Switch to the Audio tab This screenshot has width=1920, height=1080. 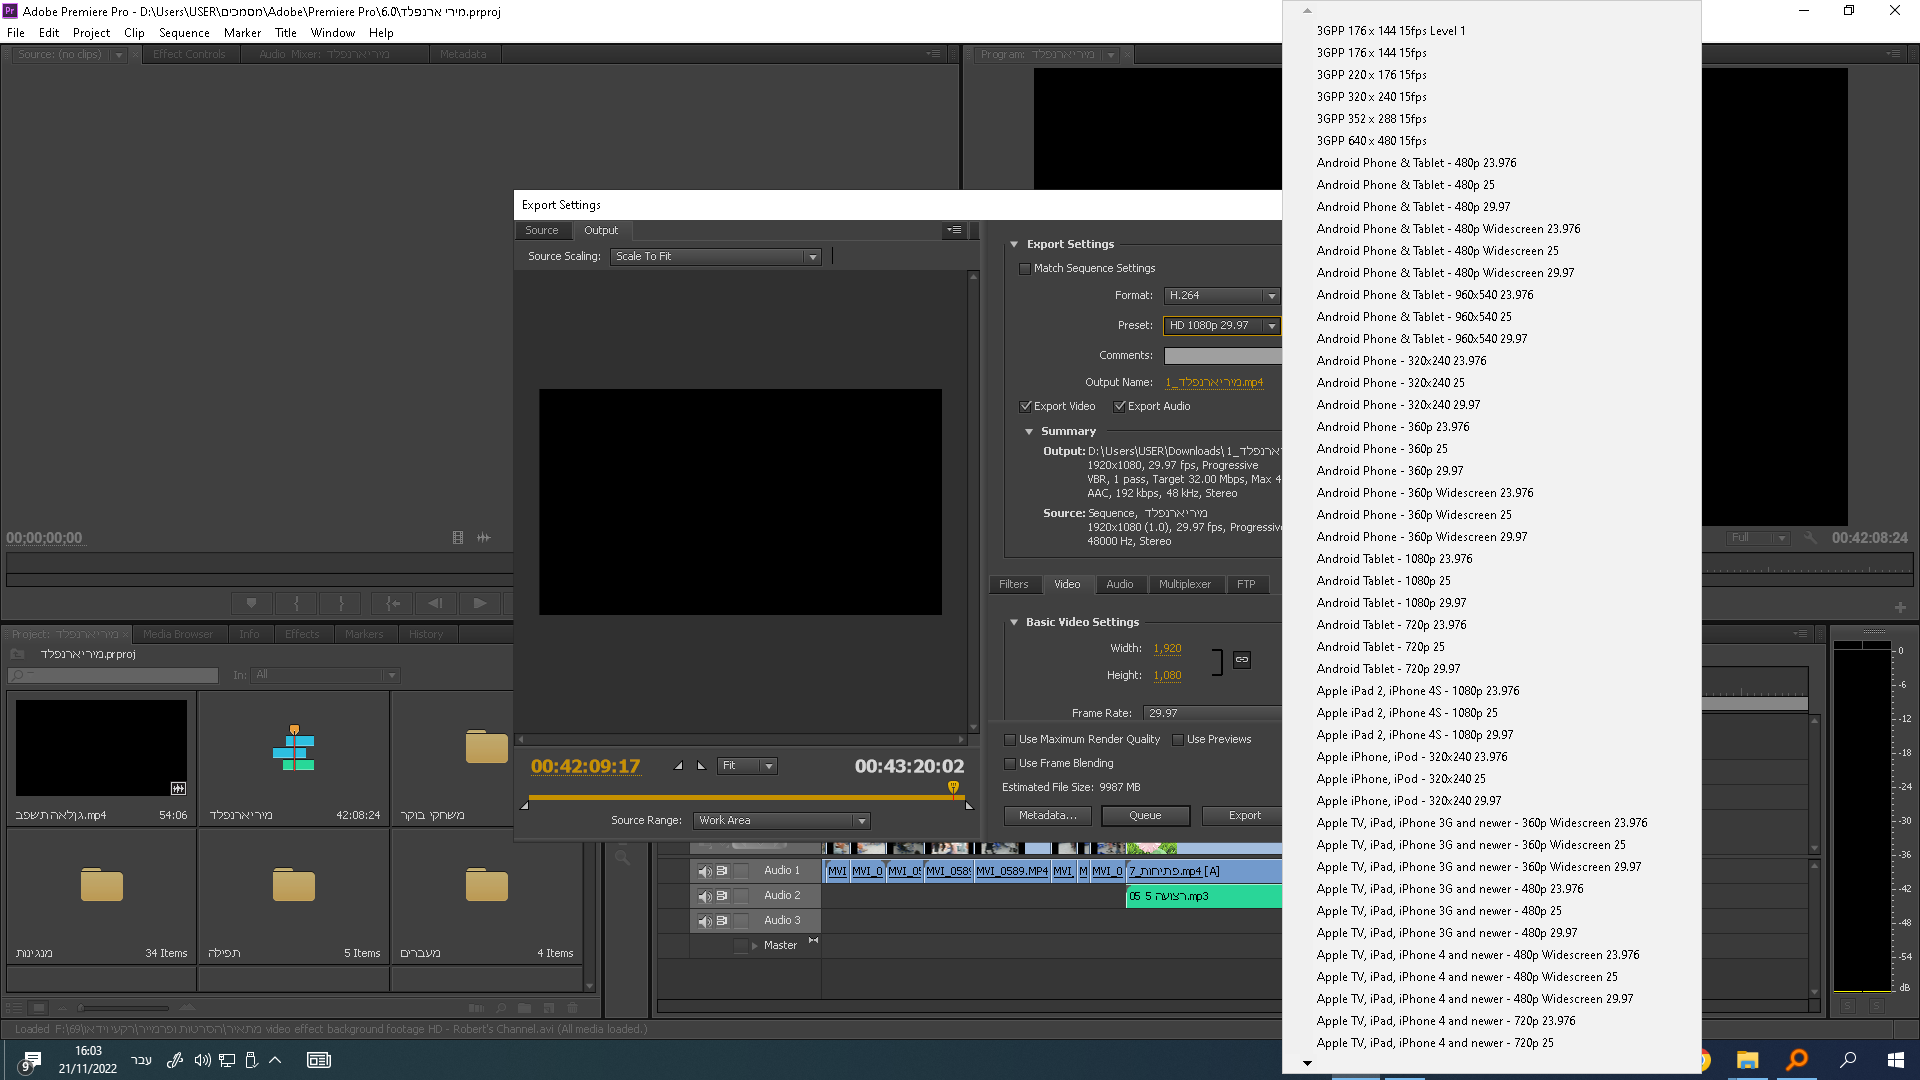1119,585
